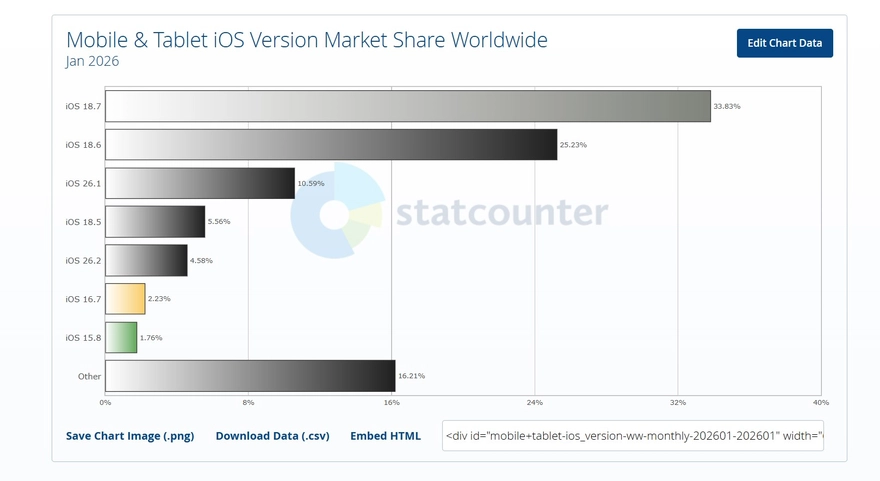The image size is (880, 481).
Task: Click the 16.21% value label
Action: point(411,376)
